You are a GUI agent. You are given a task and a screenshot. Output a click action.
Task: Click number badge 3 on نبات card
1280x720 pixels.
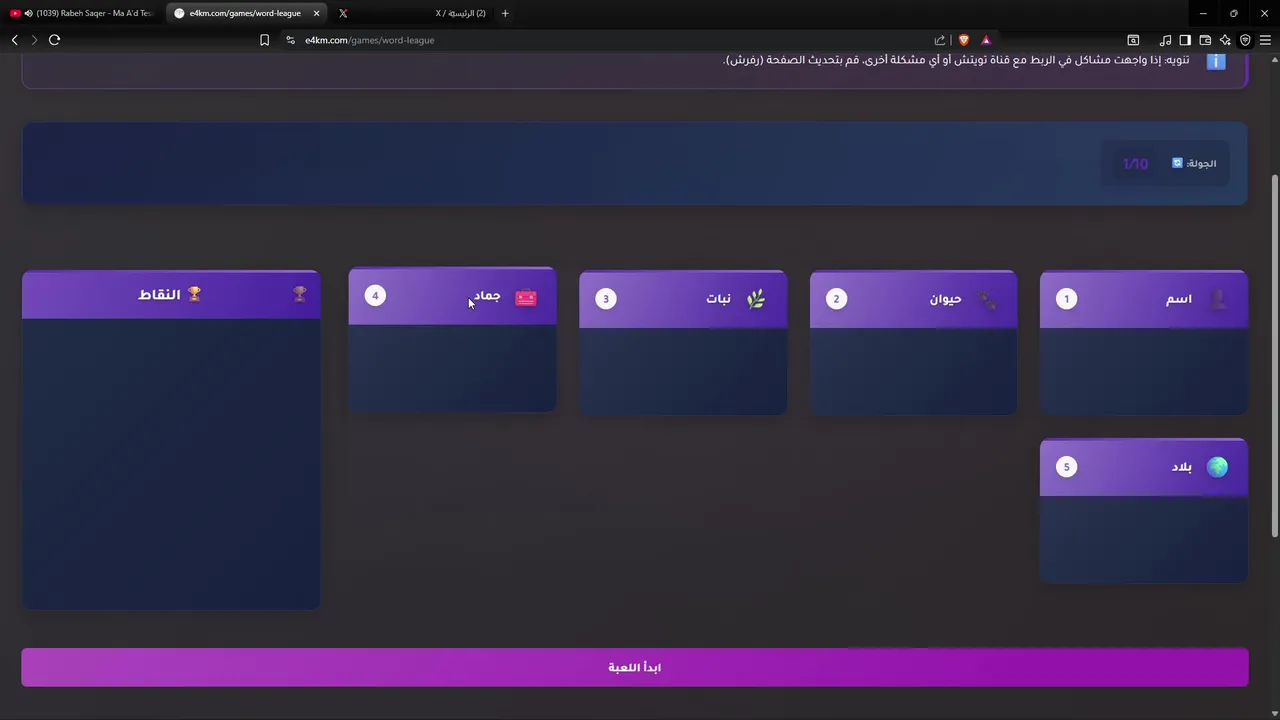606,299
